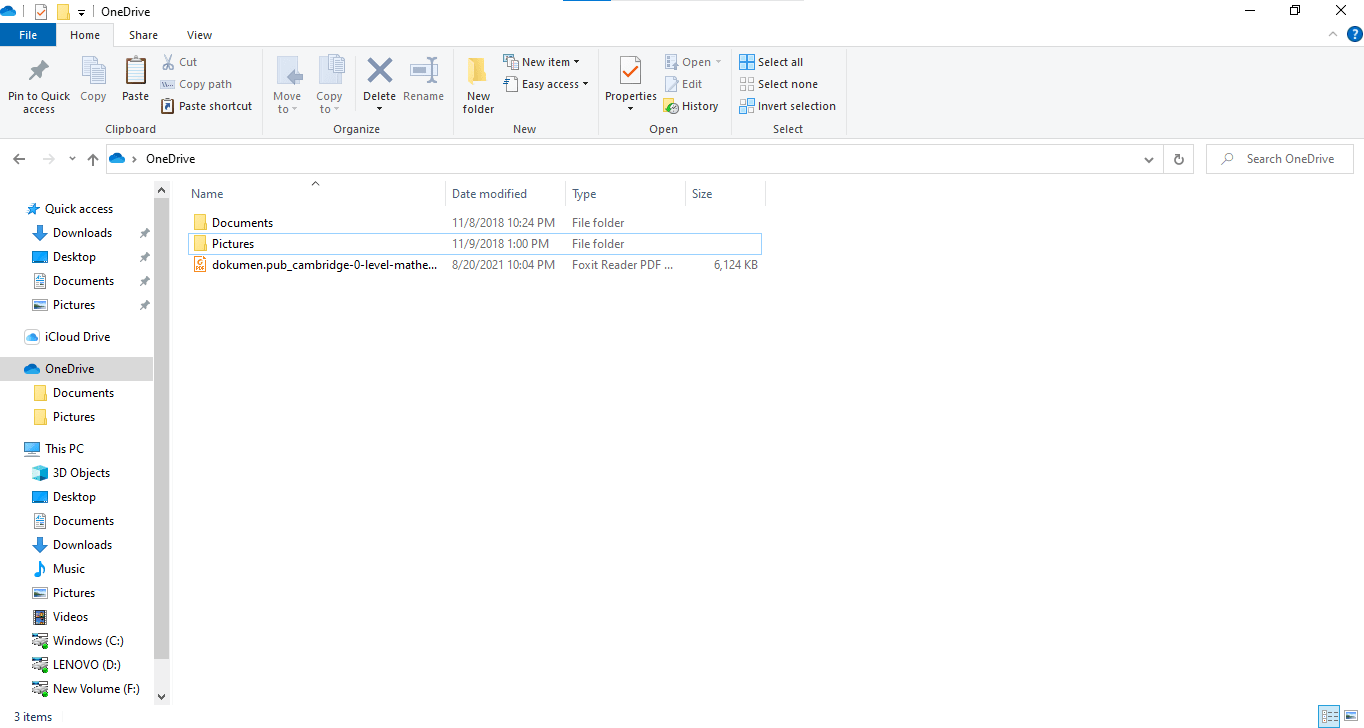Open Downloads under Quick access
This screenshot has width=1364, height=728.
point(82,233)
